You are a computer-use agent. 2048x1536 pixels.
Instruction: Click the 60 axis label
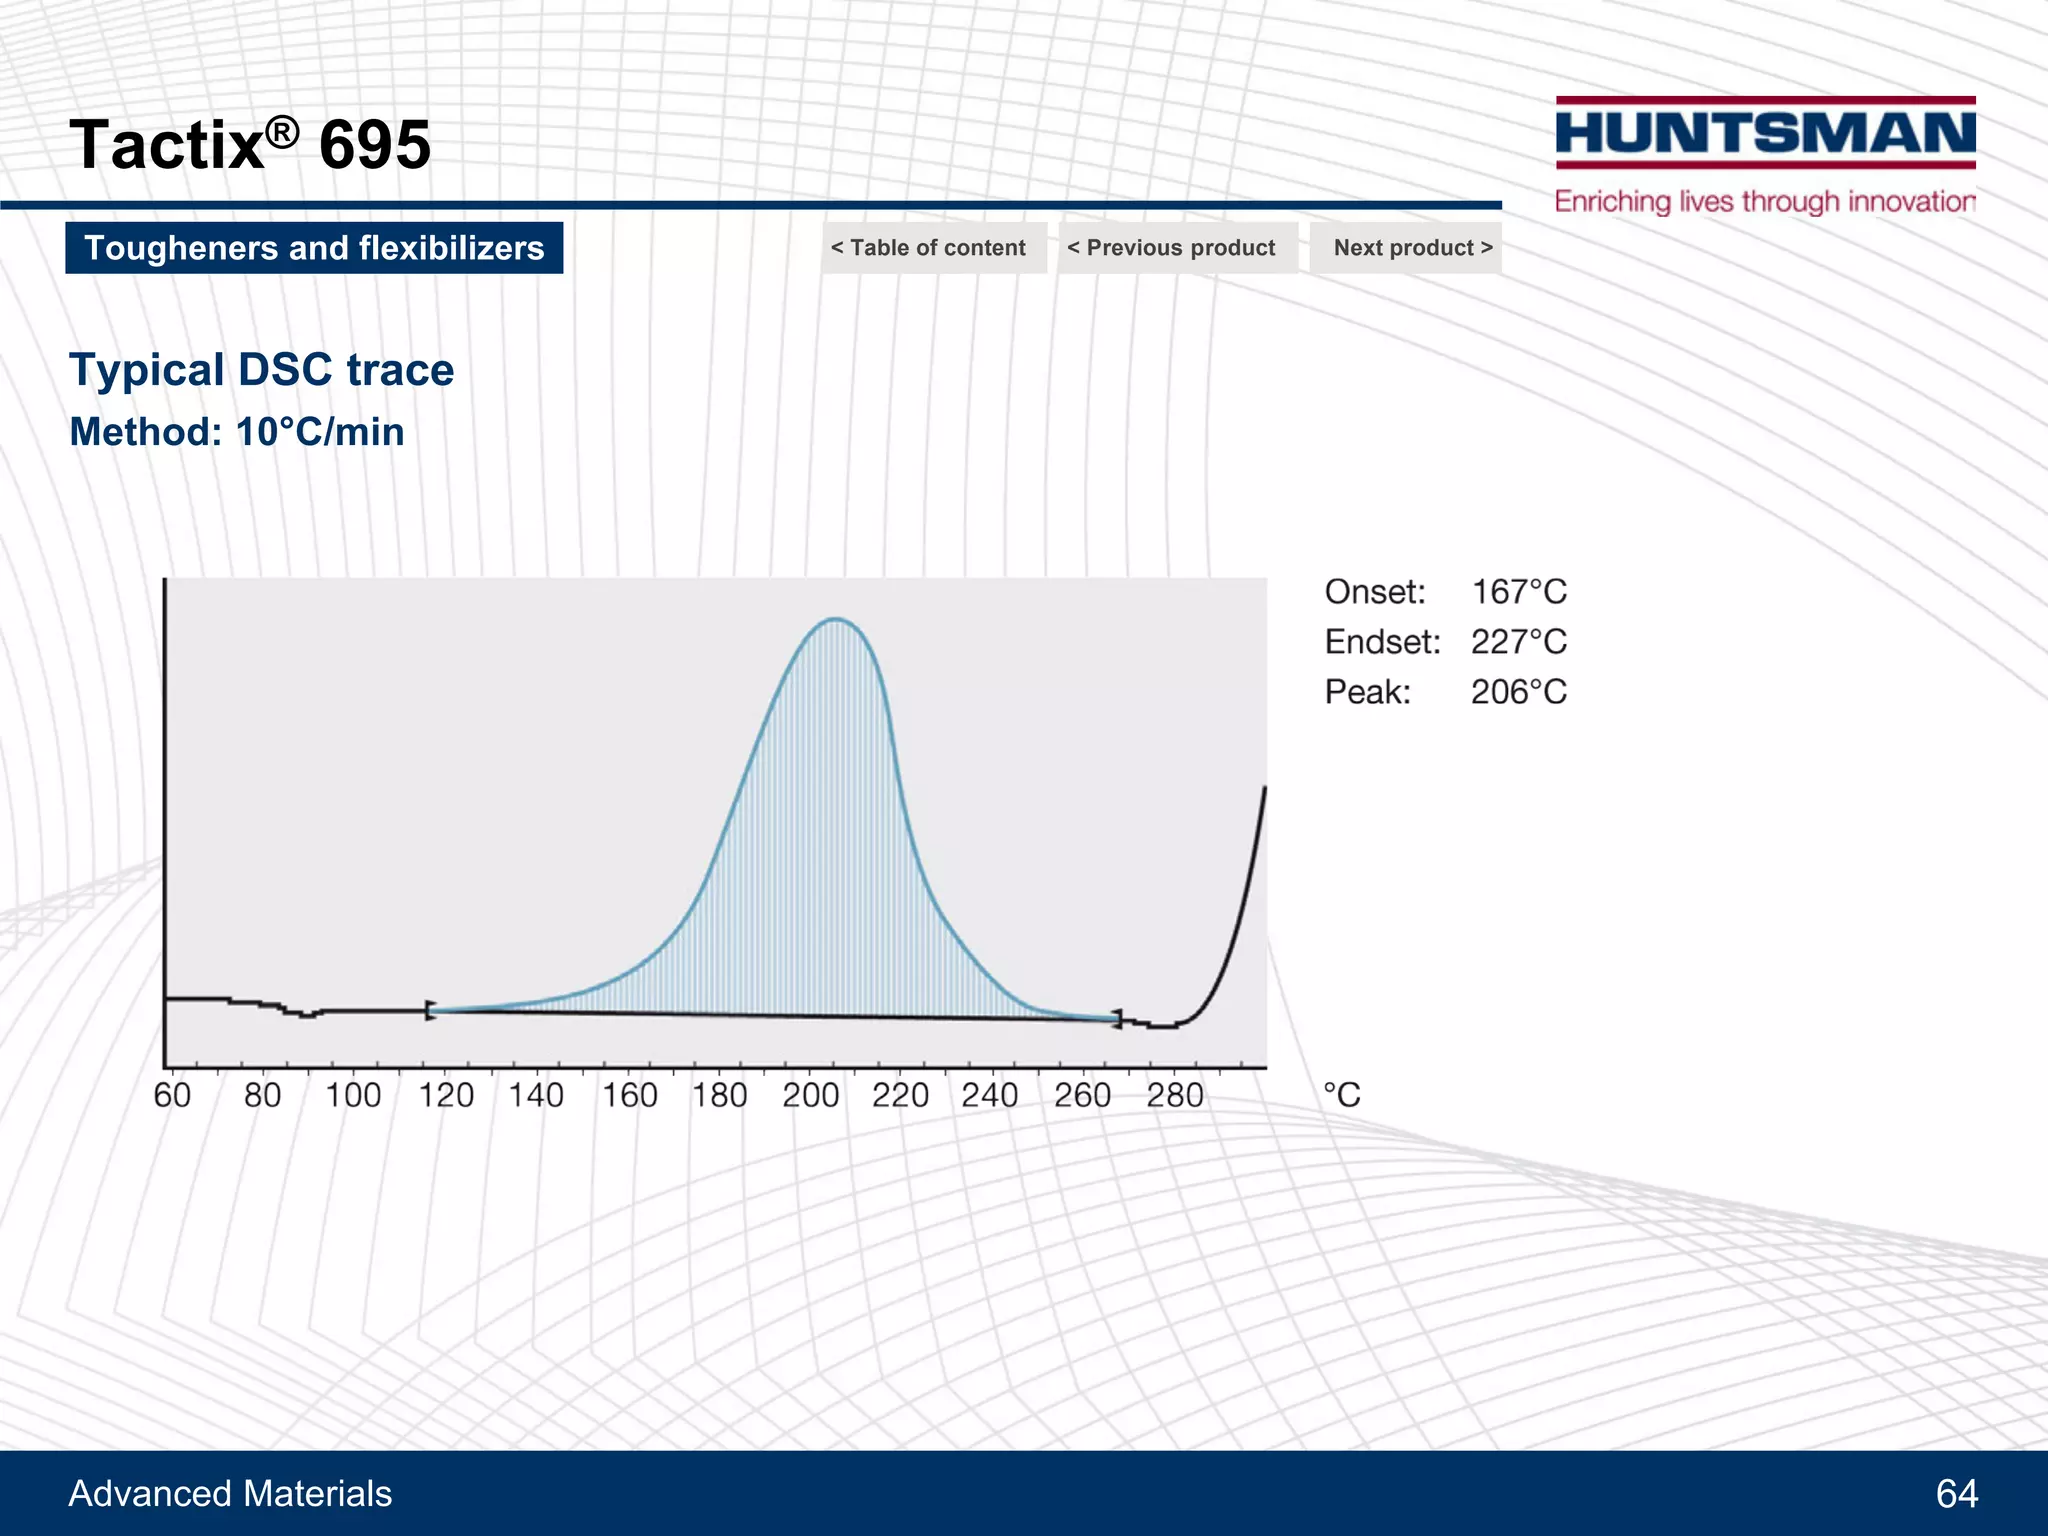172,1095
